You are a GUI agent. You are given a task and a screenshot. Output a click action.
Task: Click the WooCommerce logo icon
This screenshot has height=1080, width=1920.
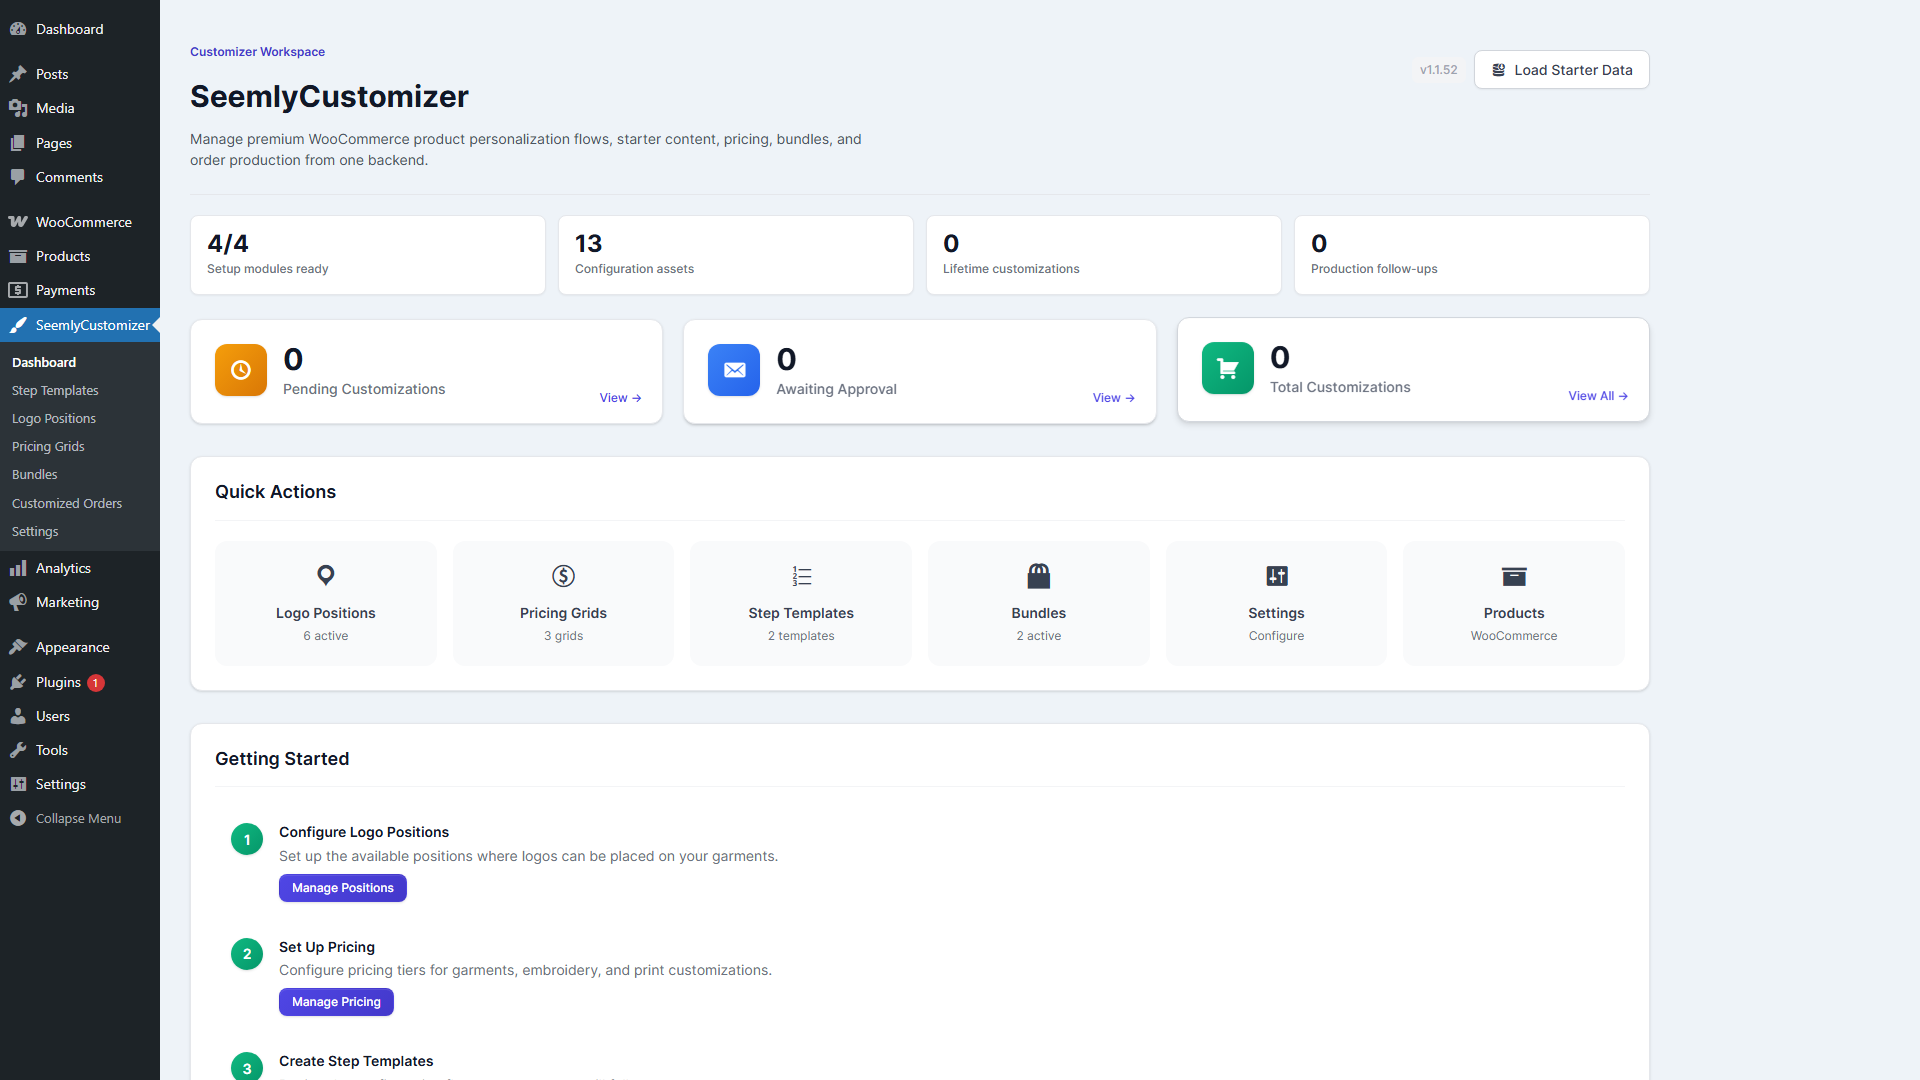point(18,222)
